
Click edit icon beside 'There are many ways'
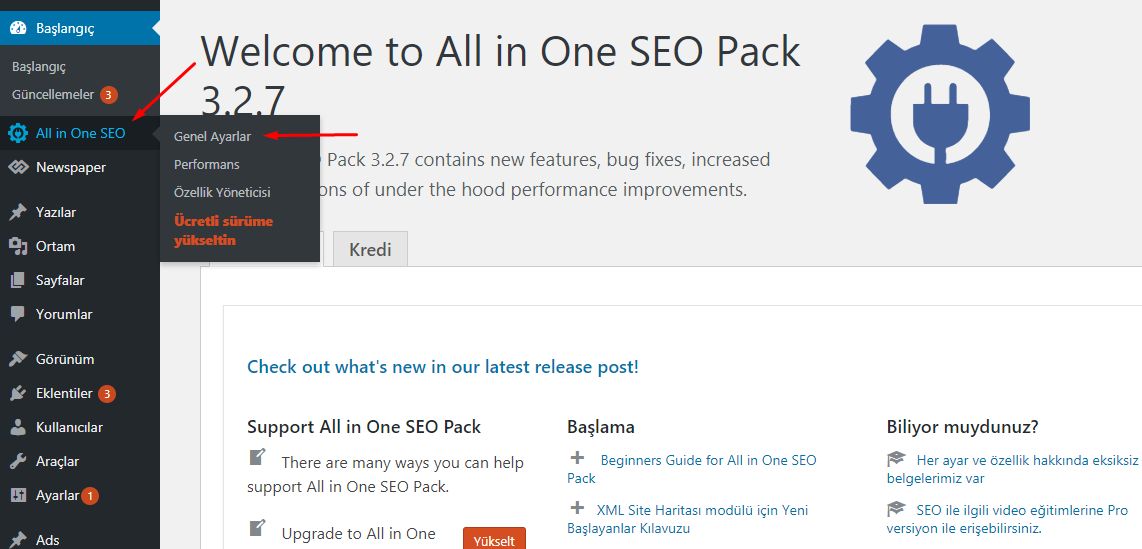click(x=257, y=457)
